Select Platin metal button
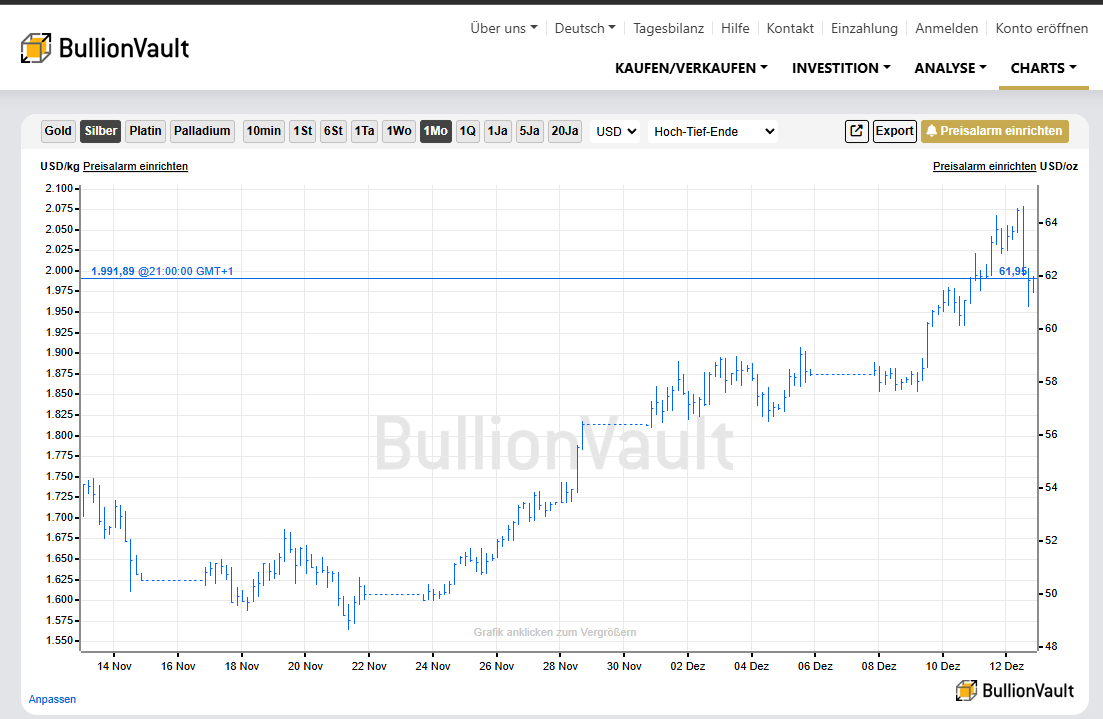This screenshot has width=1103, height=719. (x=146, y=131)
